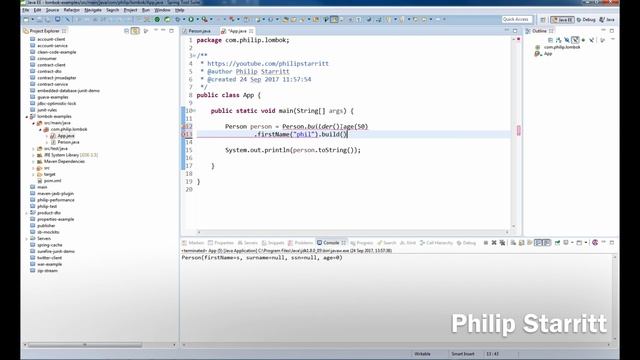
Task: Select the Console tab
Action: (331, 243)
